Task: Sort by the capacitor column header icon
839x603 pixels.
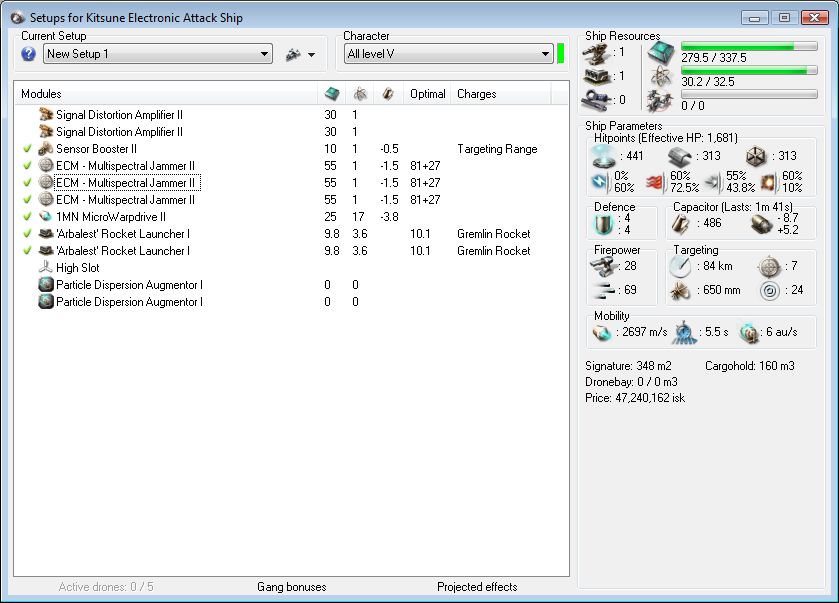Action: tap(388, 94)
